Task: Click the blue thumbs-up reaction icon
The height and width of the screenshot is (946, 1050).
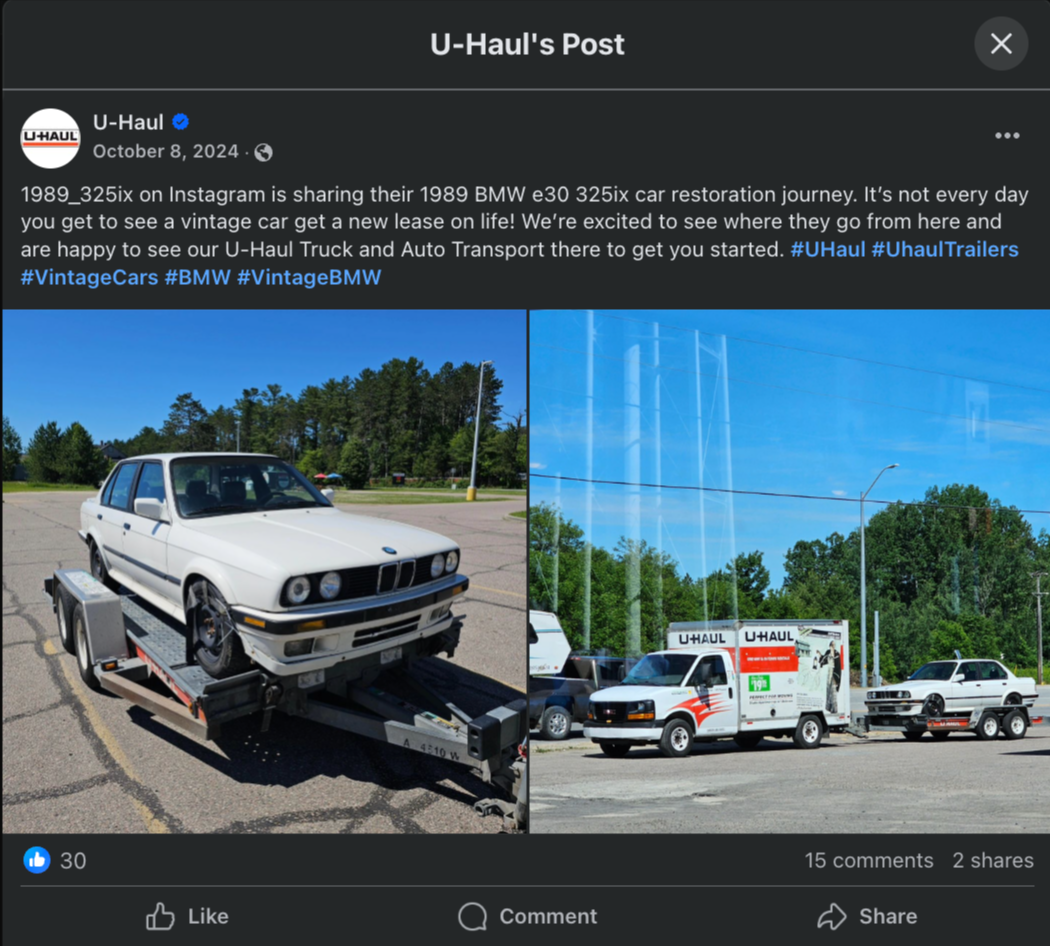Action: point(37,860)
